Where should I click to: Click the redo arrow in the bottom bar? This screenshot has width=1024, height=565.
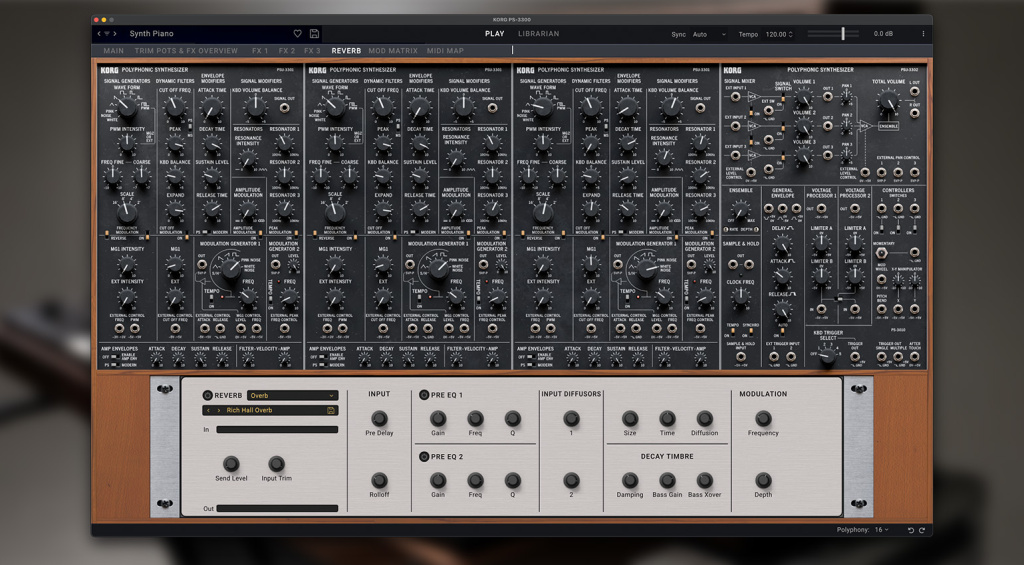(921, 529)
